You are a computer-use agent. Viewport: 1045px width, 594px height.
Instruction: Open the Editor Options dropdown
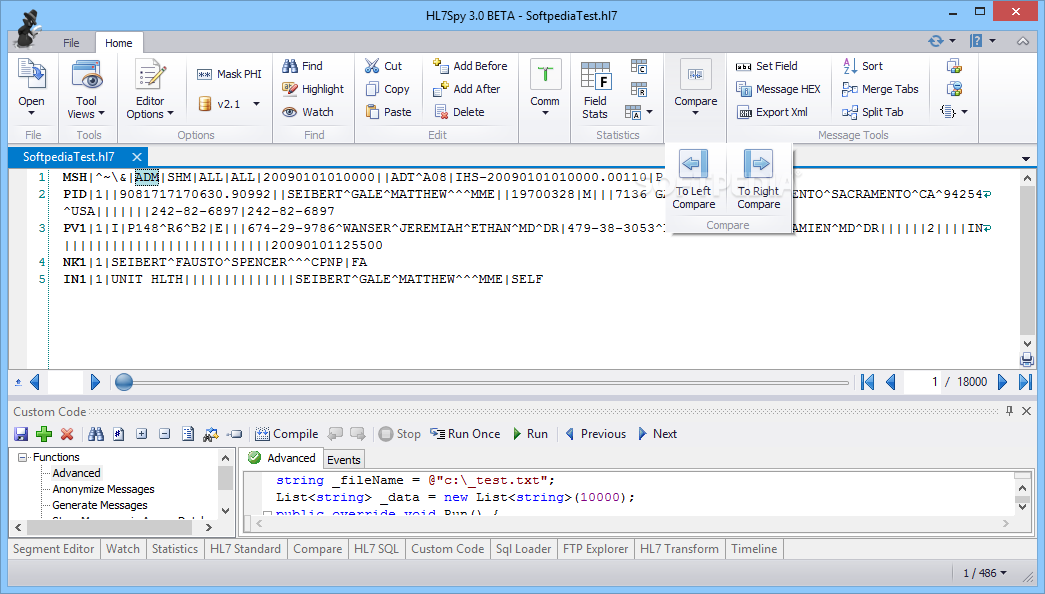coord(170,113)
